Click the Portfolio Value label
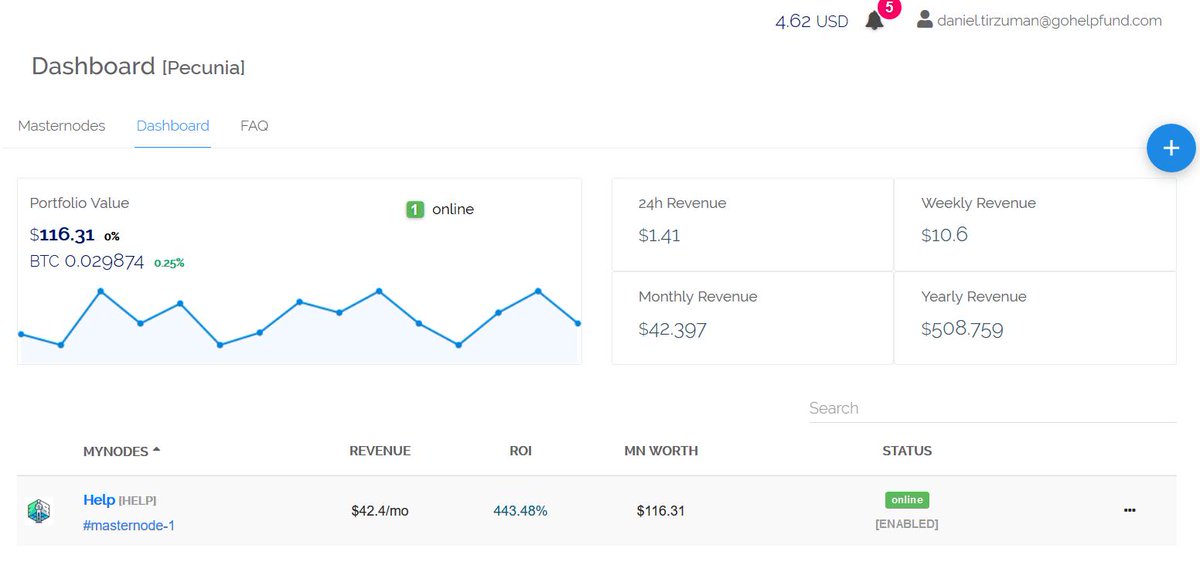 tap(79, 203)
